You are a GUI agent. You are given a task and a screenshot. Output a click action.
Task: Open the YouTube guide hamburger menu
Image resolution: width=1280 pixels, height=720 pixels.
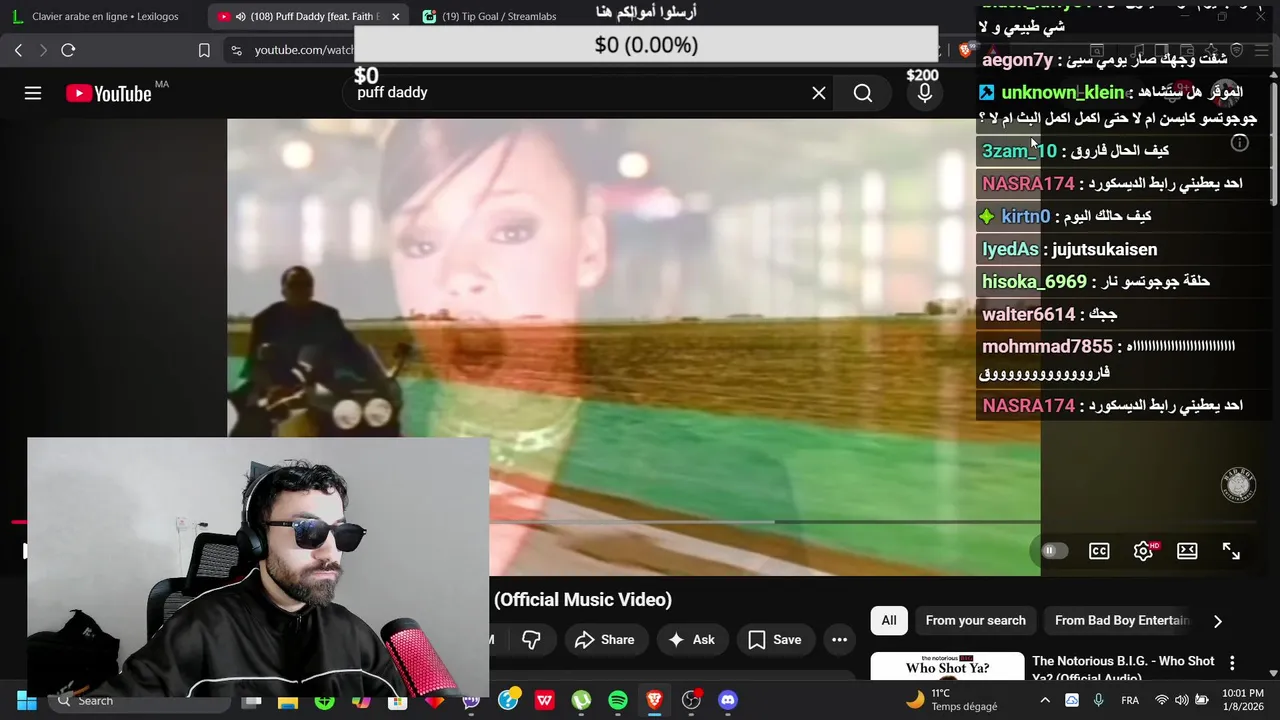[33, 93]
